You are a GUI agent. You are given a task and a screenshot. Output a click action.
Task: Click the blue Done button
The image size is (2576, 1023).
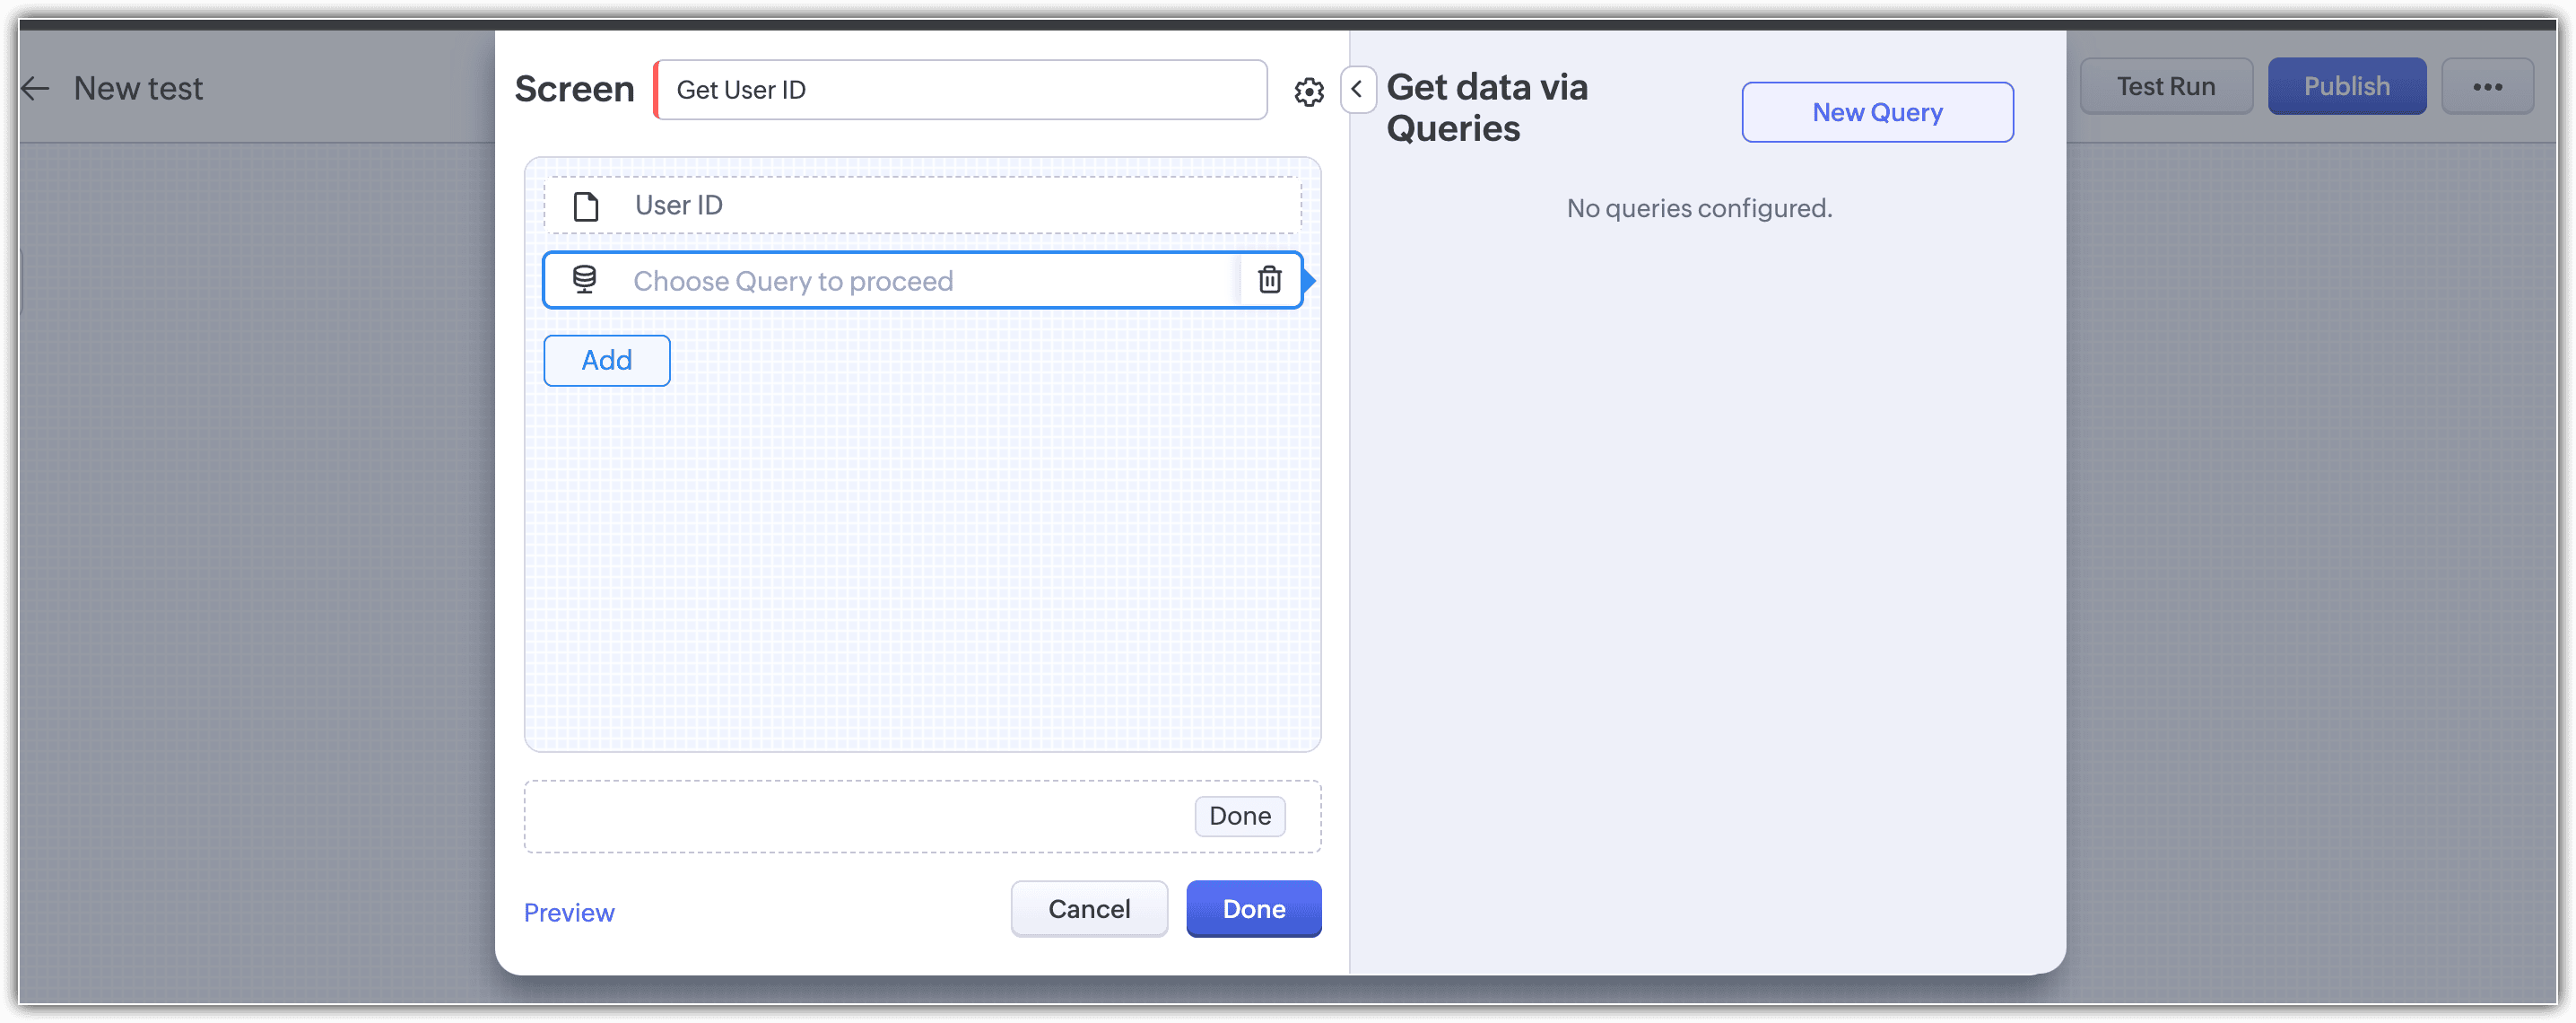click(1253, 908)
